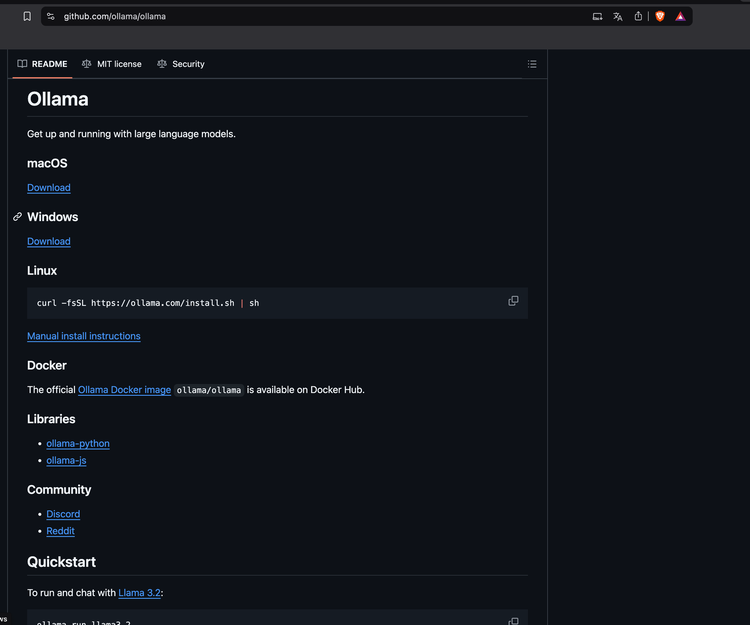Click the book icon on README tab
This screenshot has width=750, height=625.
22,64
